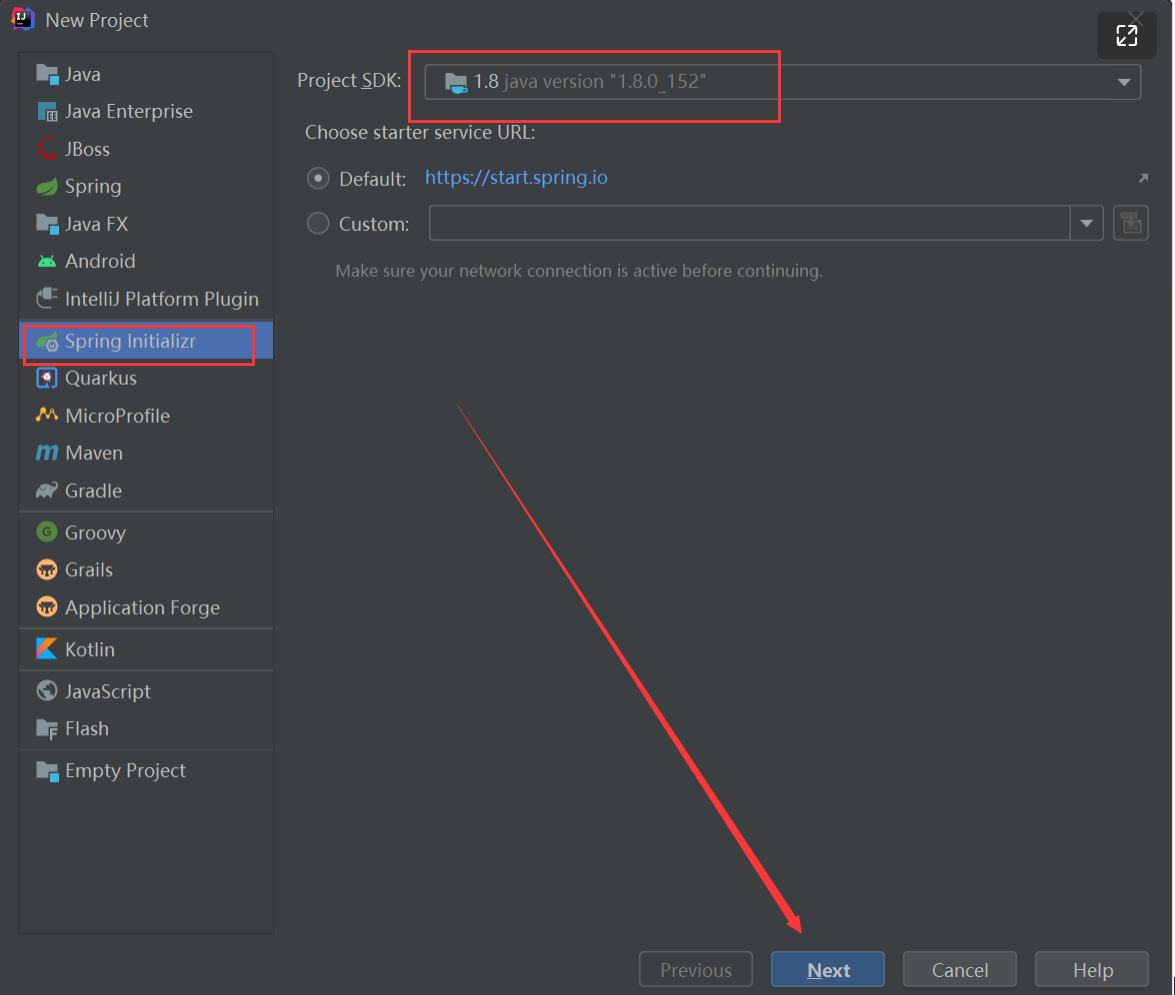Select the Groovy list entry
The width and height of the screenshot is (1175, 995).
click(146, 532)
